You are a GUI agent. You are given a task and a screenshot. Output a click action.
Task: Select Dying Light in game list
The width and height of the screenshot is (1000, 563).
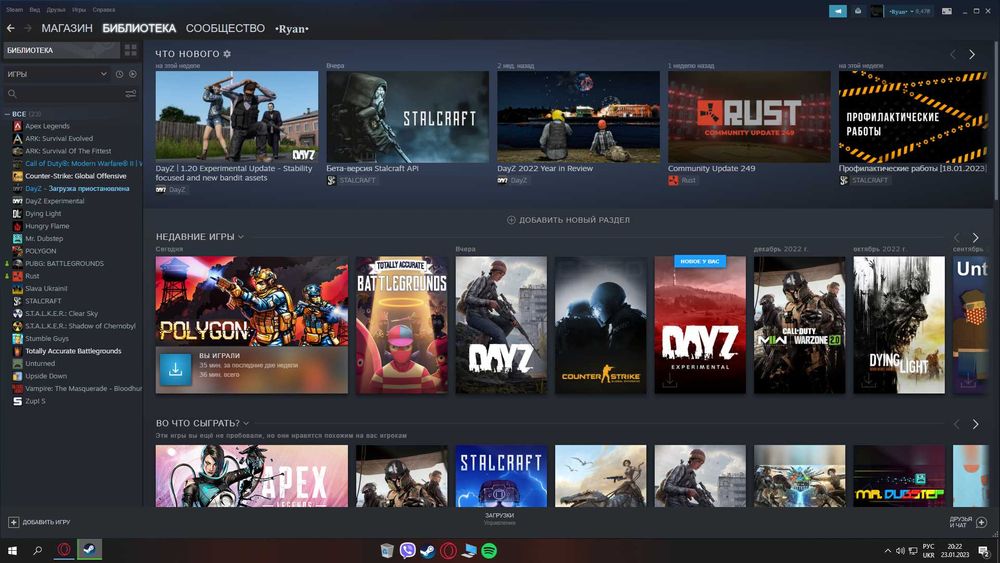coord(43,214)
